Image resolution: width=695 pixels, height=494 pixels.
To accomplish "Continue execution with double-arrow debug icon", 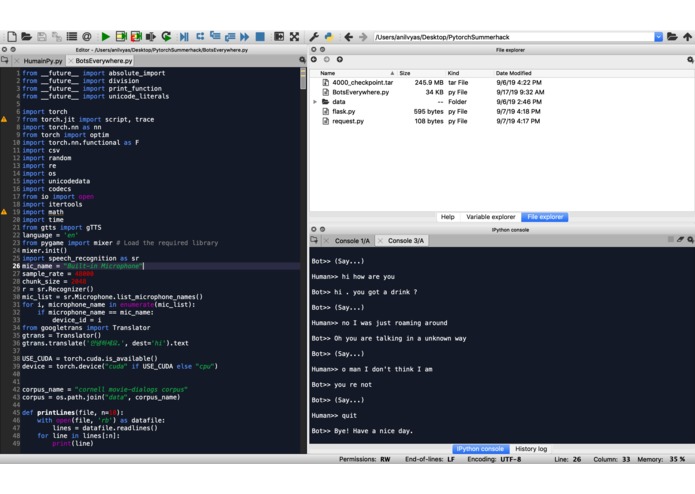I will 245,37.
